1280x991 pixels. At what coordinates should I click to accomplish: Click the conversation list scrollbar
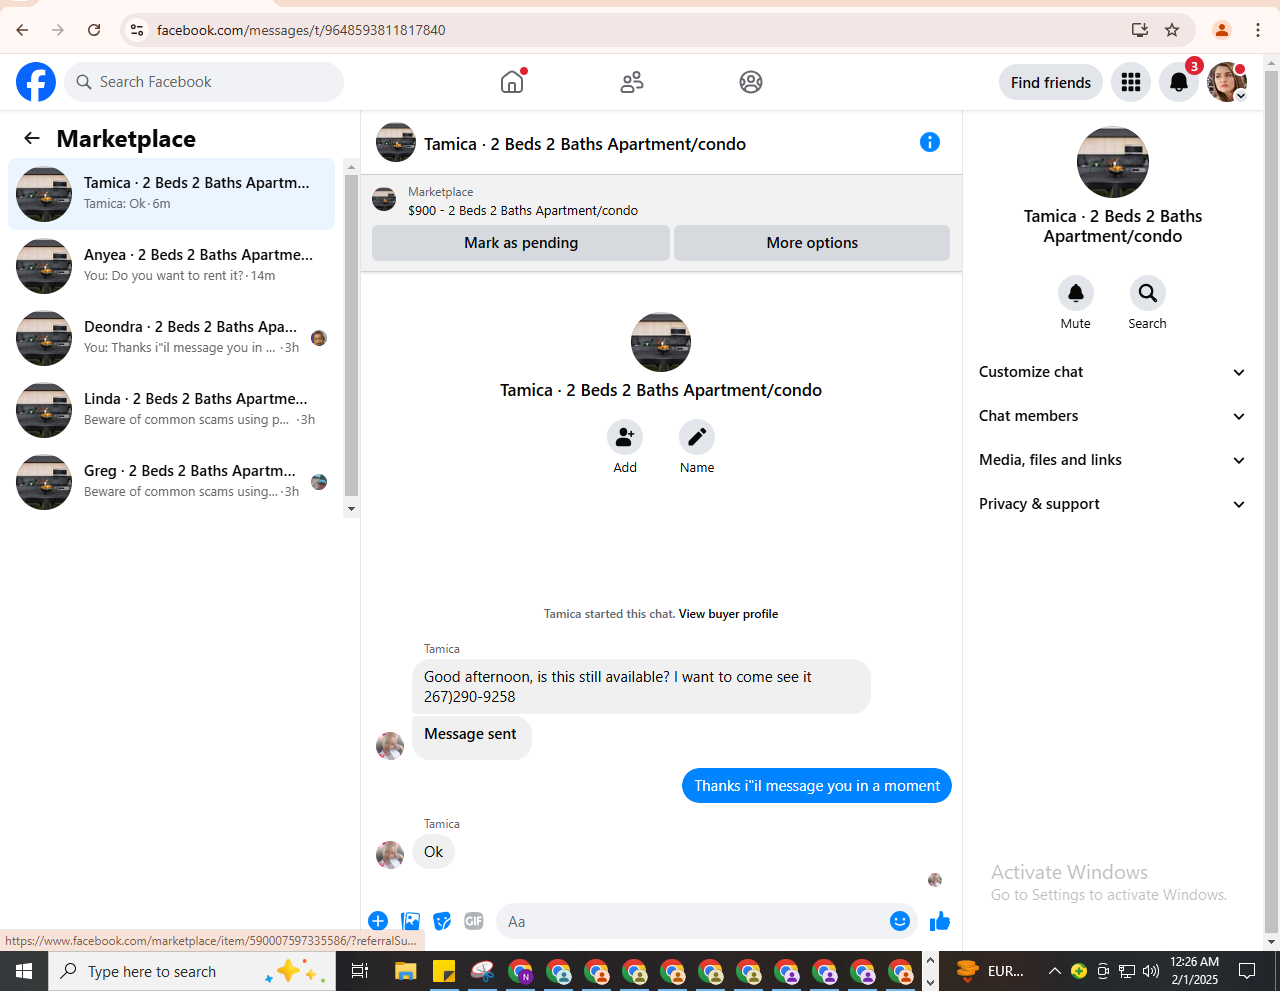(x=351, y=334)
